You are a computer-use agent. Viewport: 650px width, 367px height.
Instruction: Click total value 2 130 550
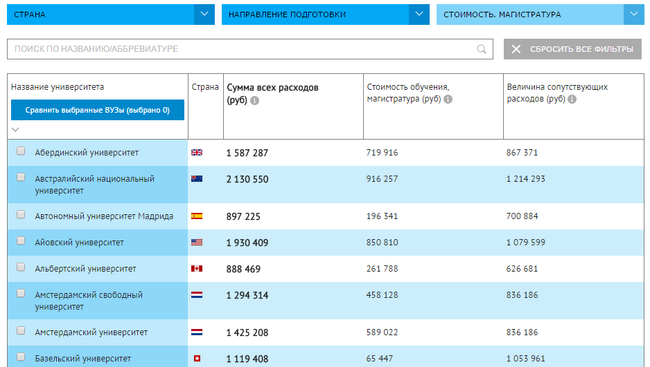coord(247,179)
